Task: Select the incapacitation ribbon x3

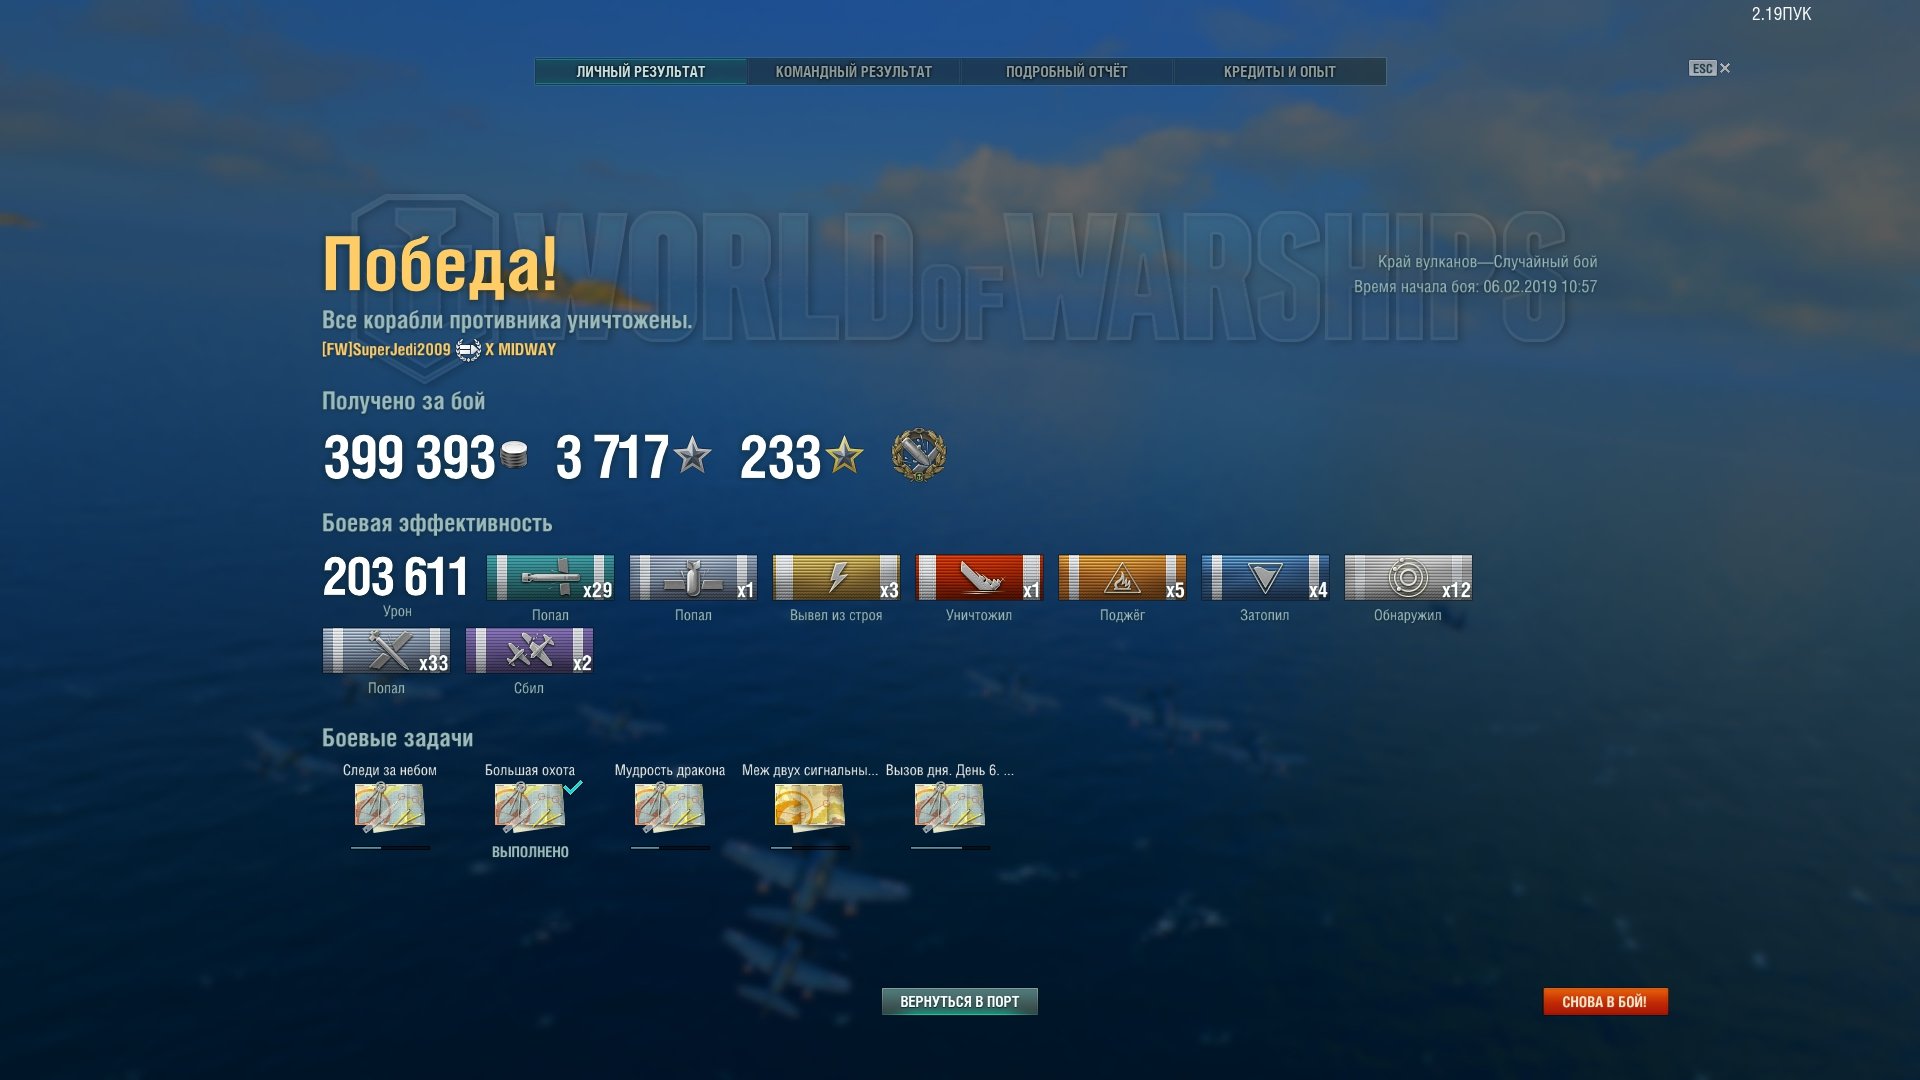Action: [836, 578]
